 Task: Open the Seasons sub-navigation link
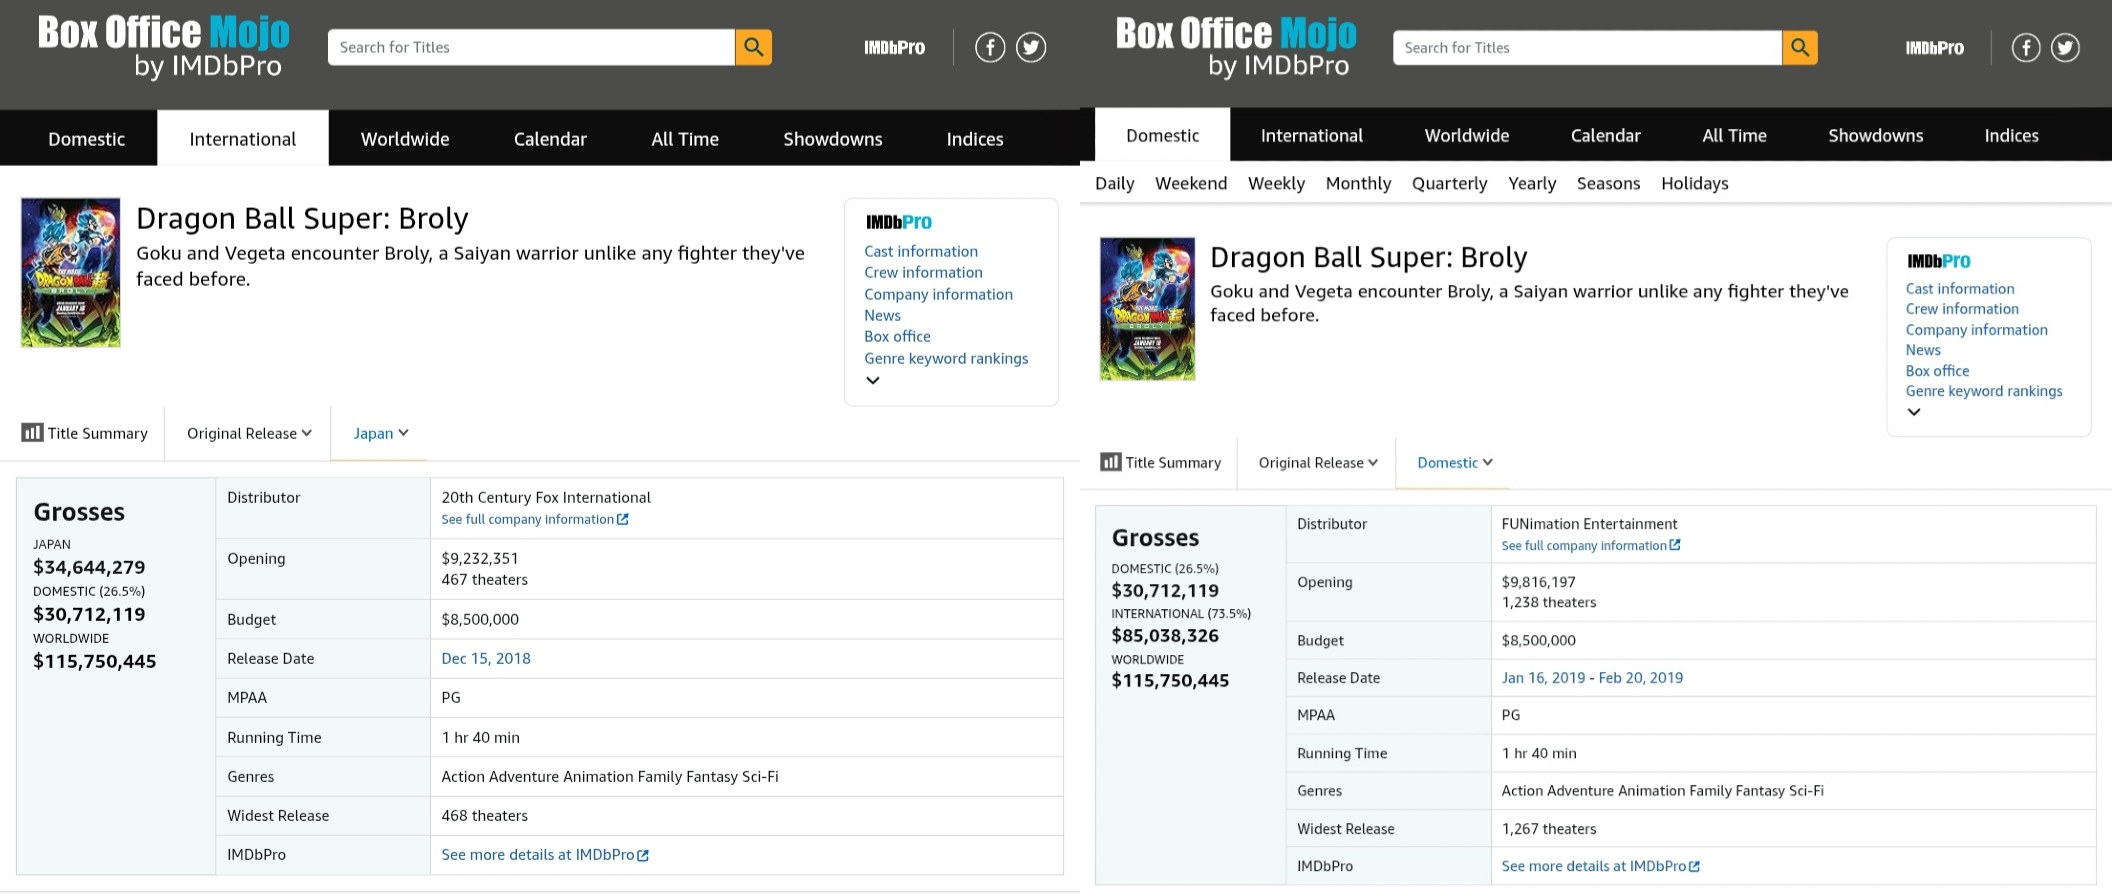[1608, 183]
